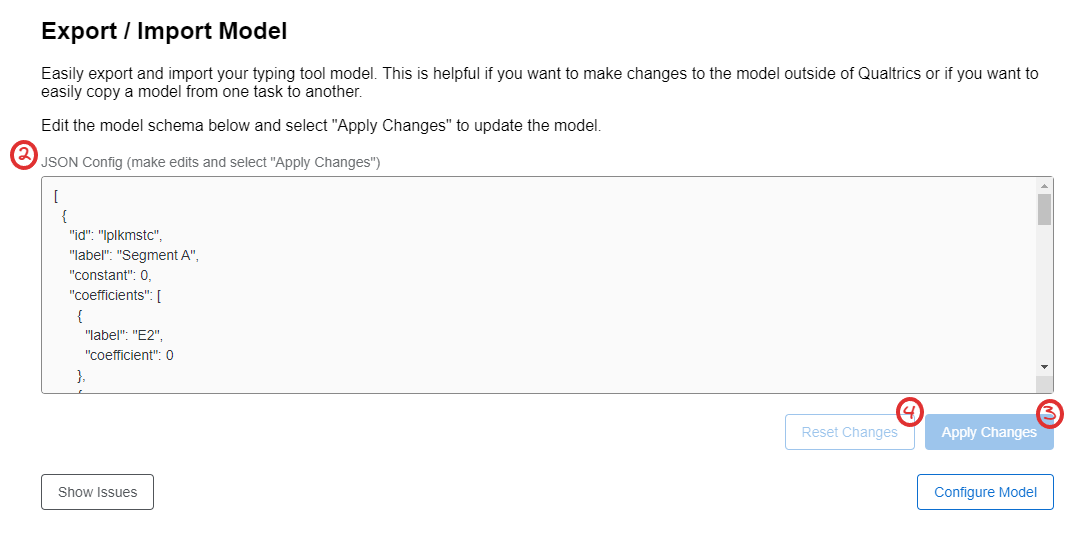Click the JSON Config field label
The height and width of the screenshot is (535, 1082).
[210, 163]
